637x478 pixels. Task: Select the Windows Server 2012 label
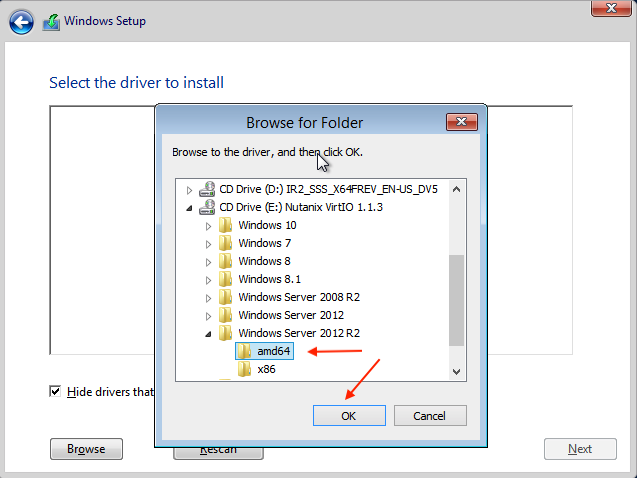[x=291, y=315]
